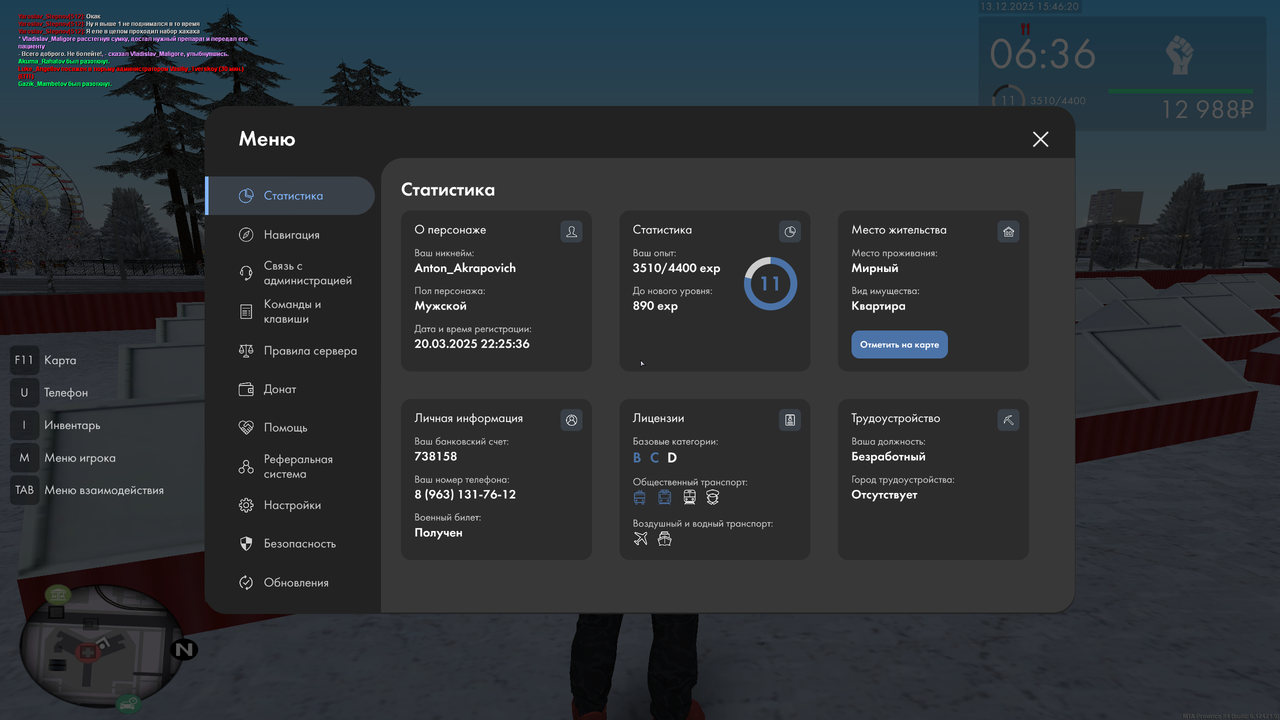Click the M Меню игрока key hint
Viewport: 1280px width, 720px height.
click(x=63, y=458)
